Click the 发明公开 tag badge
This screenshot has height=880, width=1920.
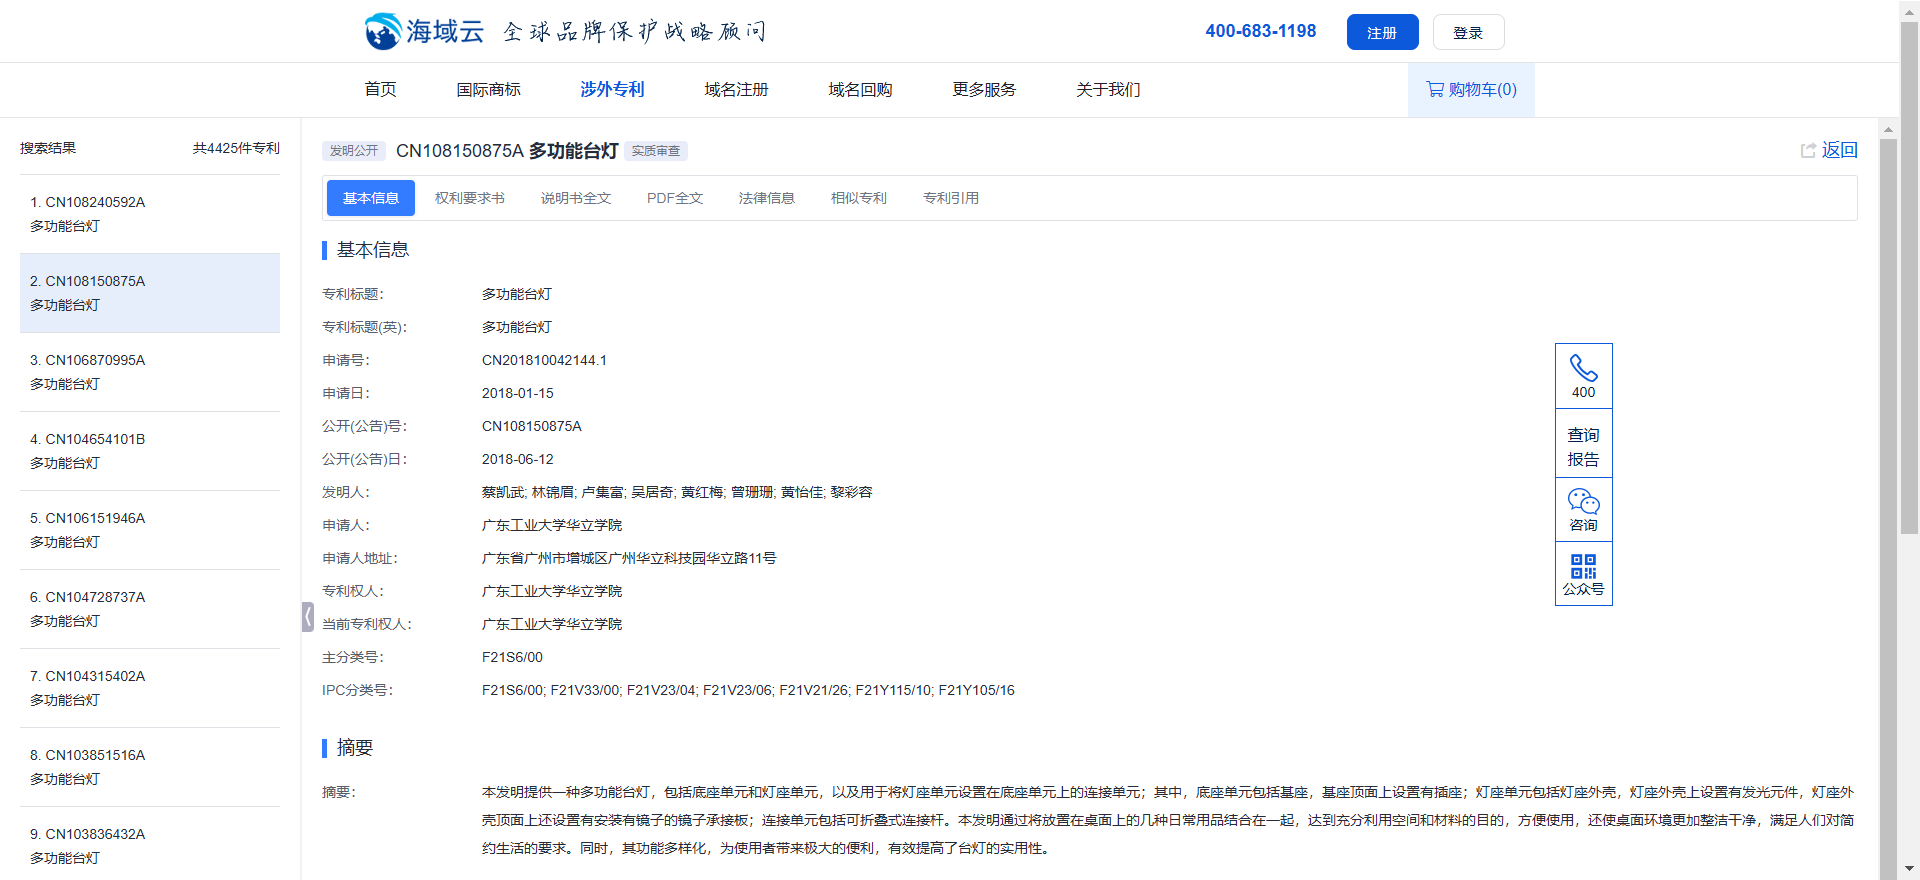point(354,151)
